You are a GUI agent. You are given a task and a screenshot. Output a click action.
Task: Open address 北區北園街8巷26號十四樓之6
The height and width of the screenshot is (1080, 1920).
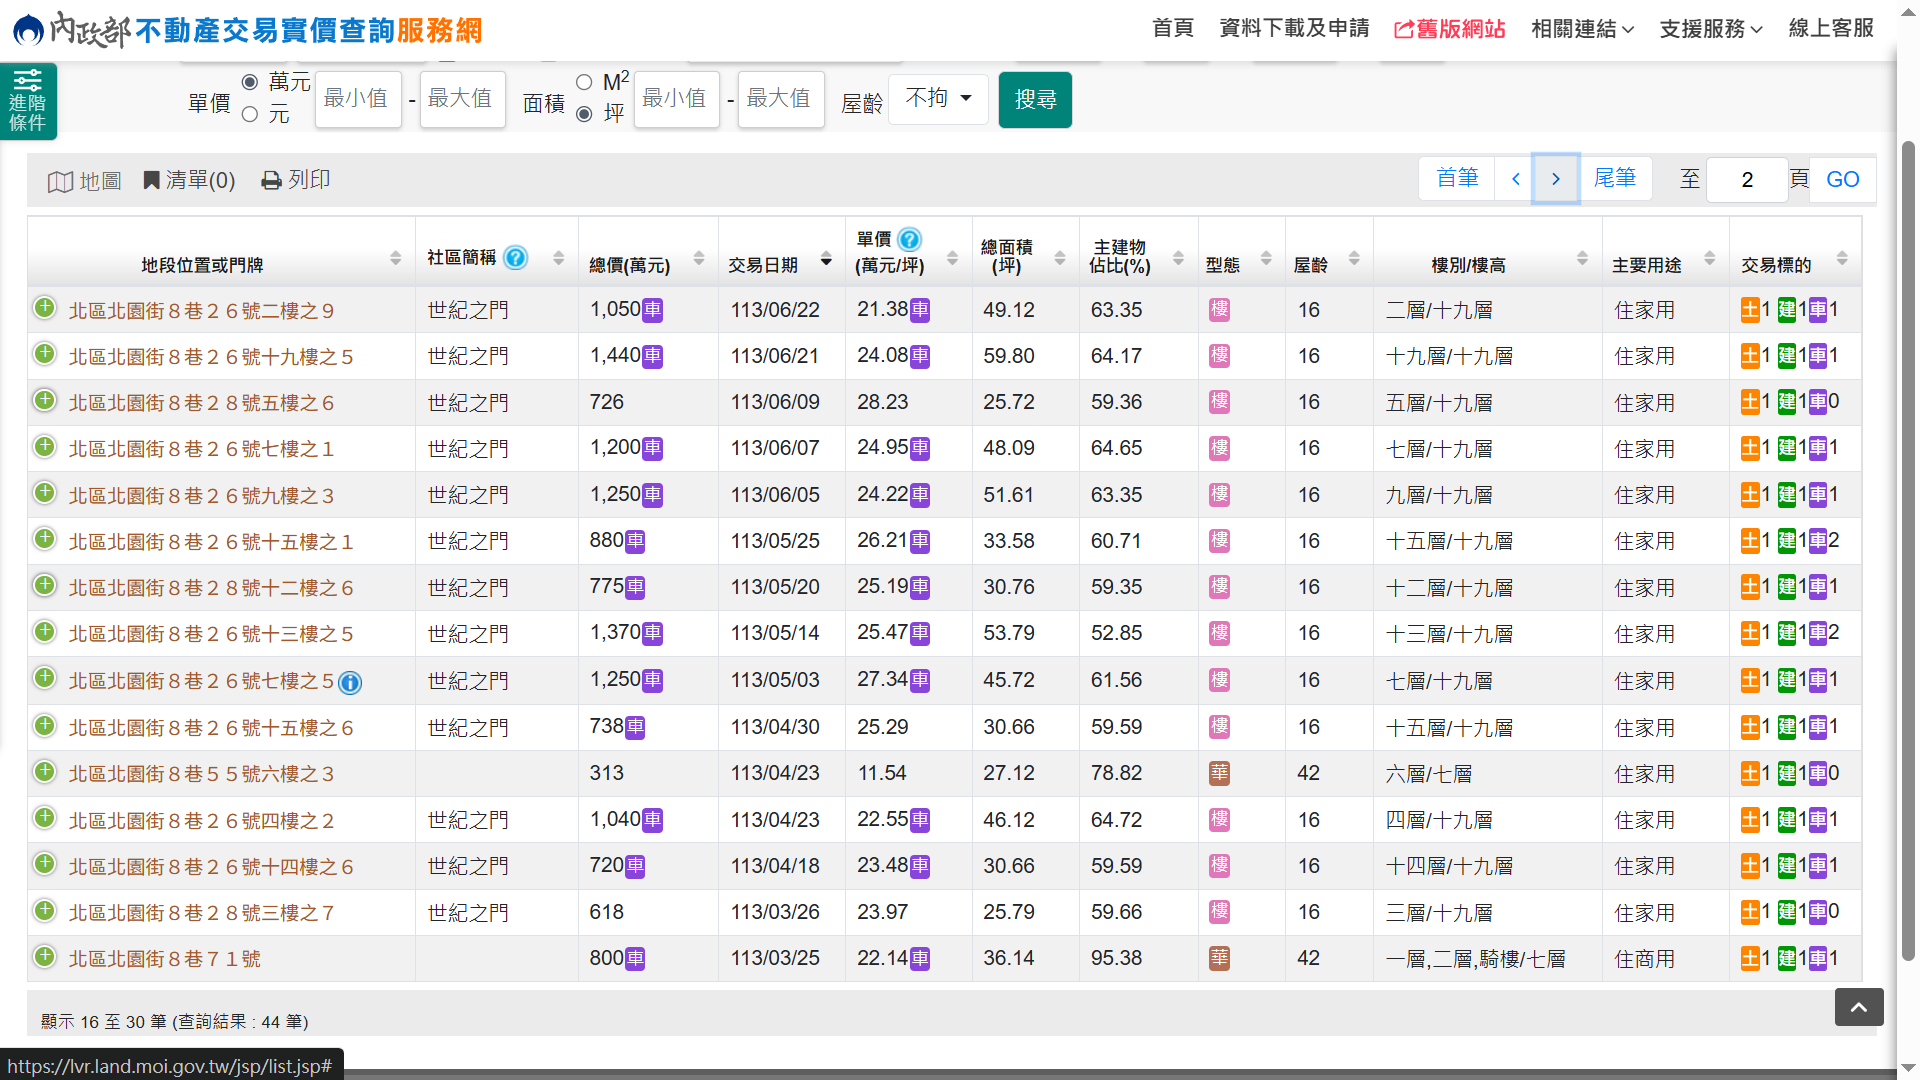point(210,867)
